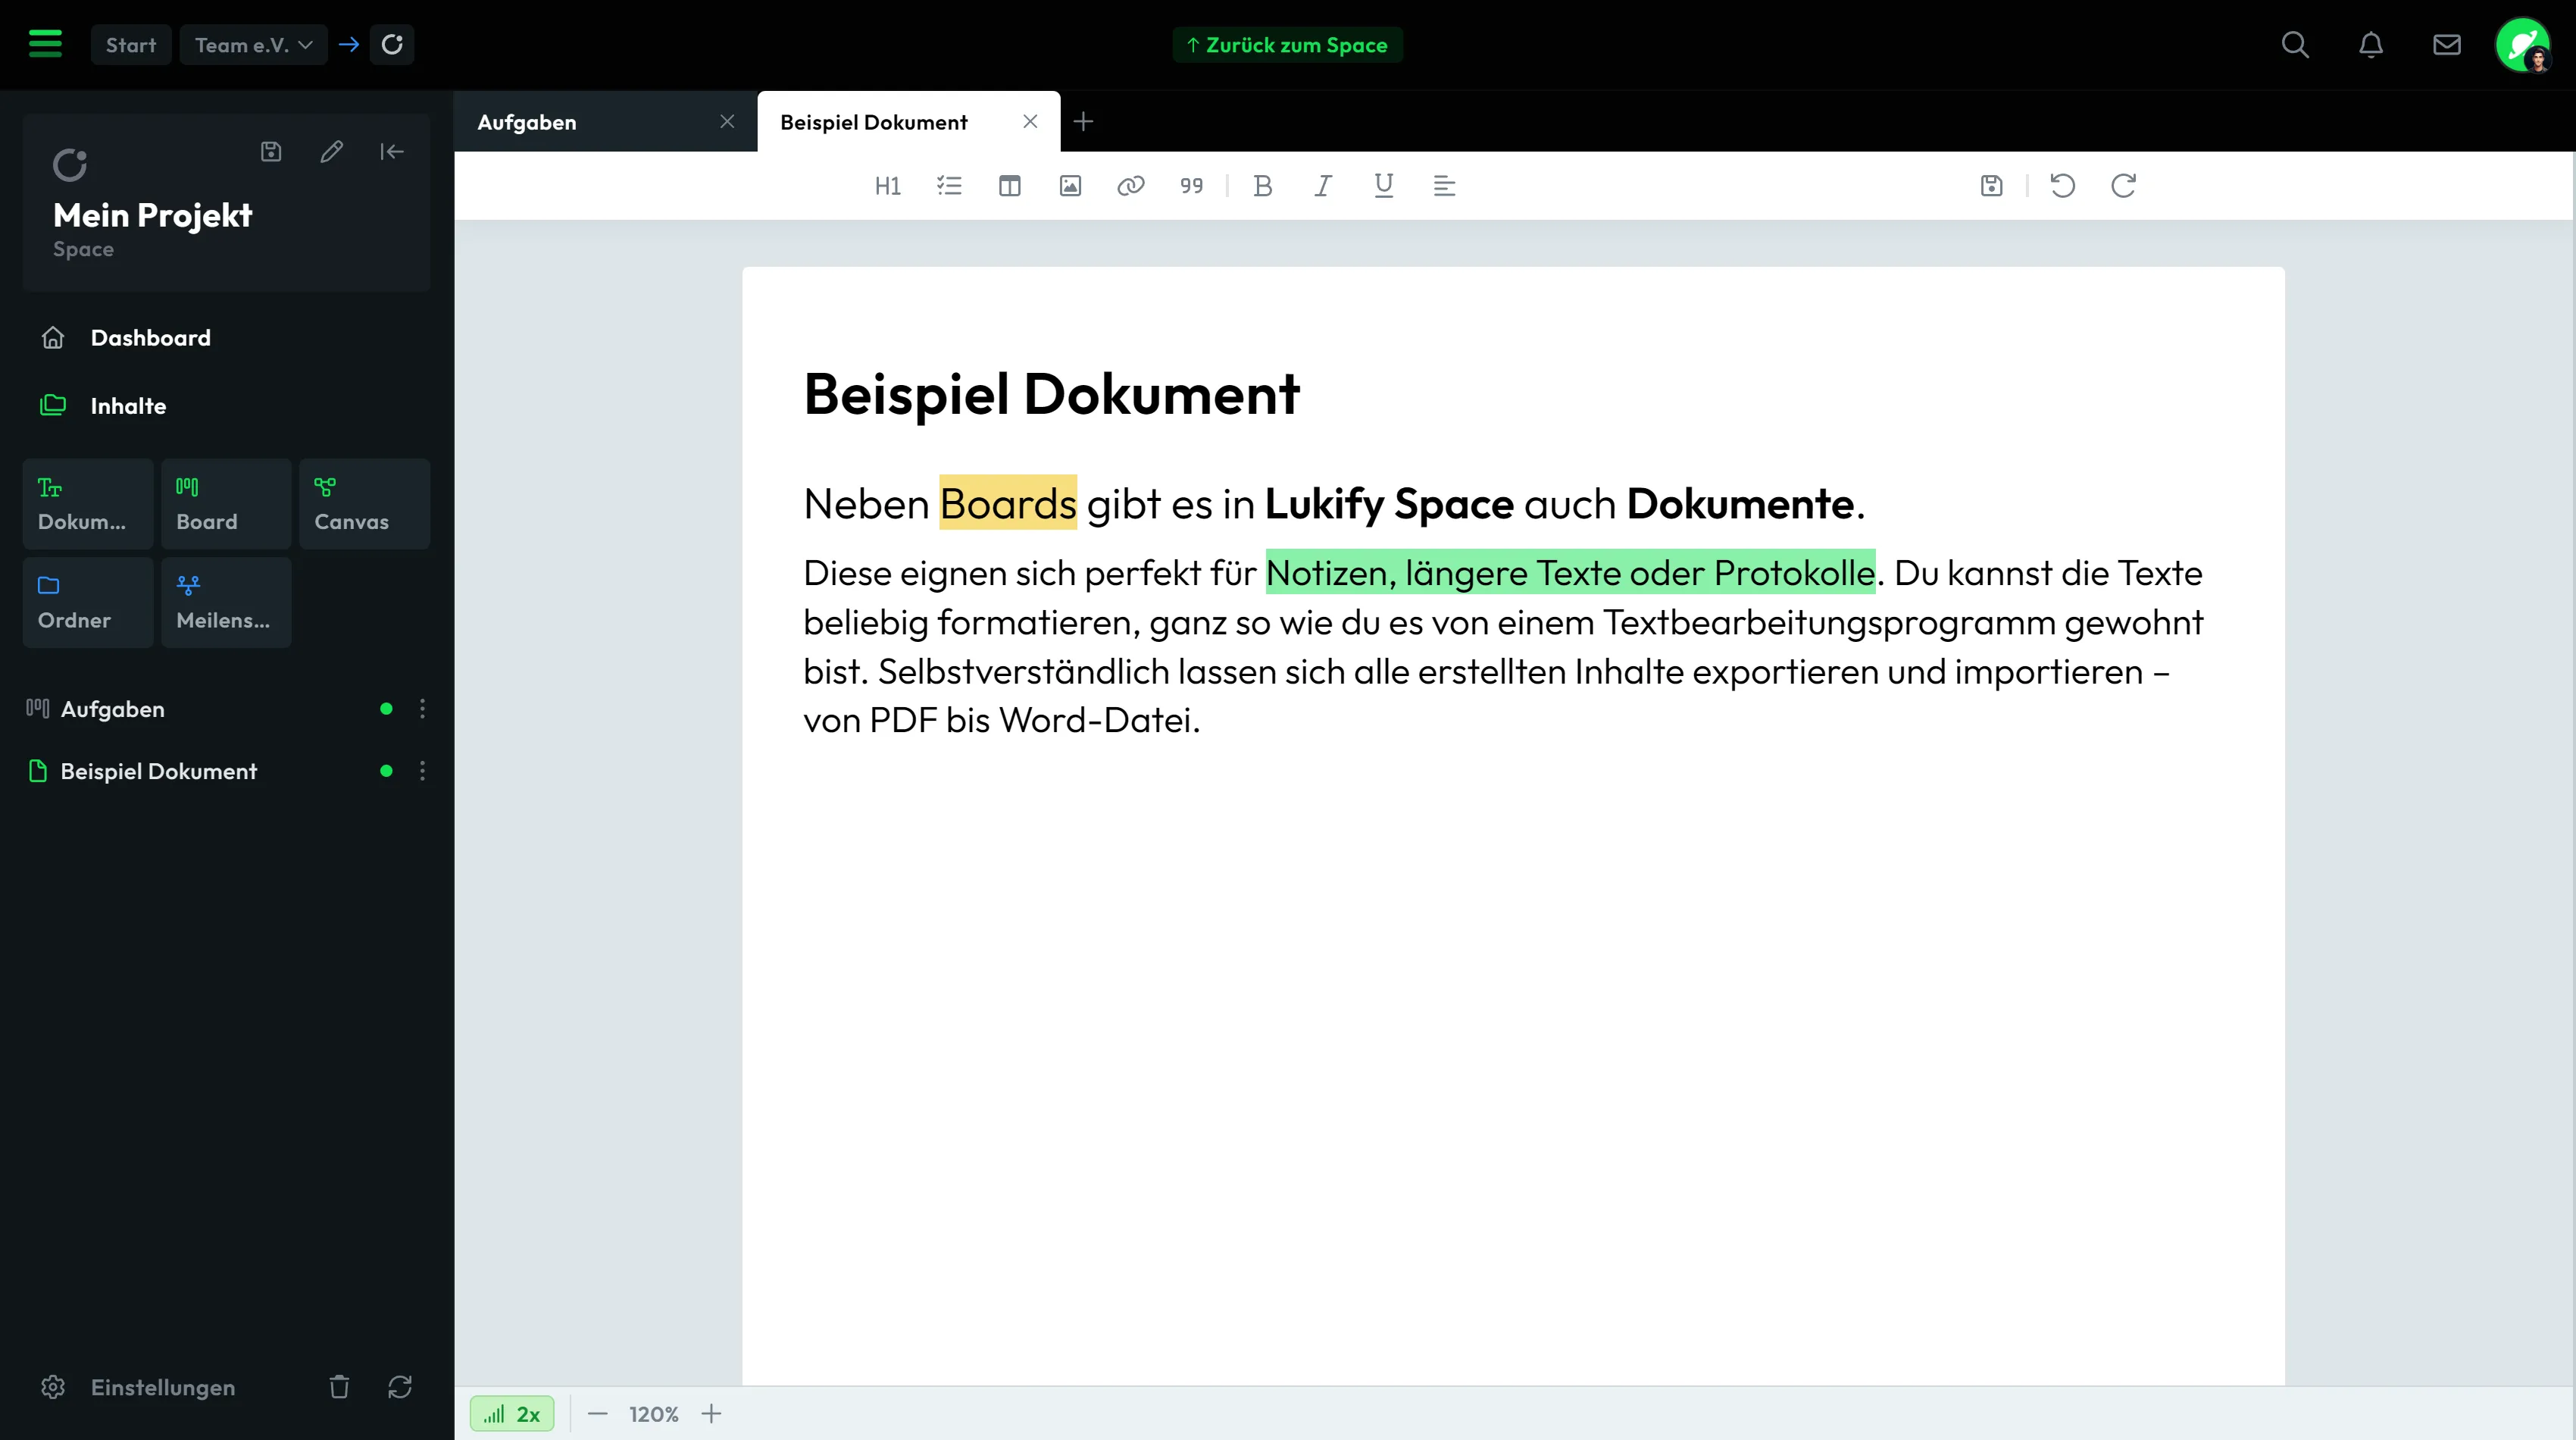Insert an image via the toolbar

click(x=1070, y=186)
